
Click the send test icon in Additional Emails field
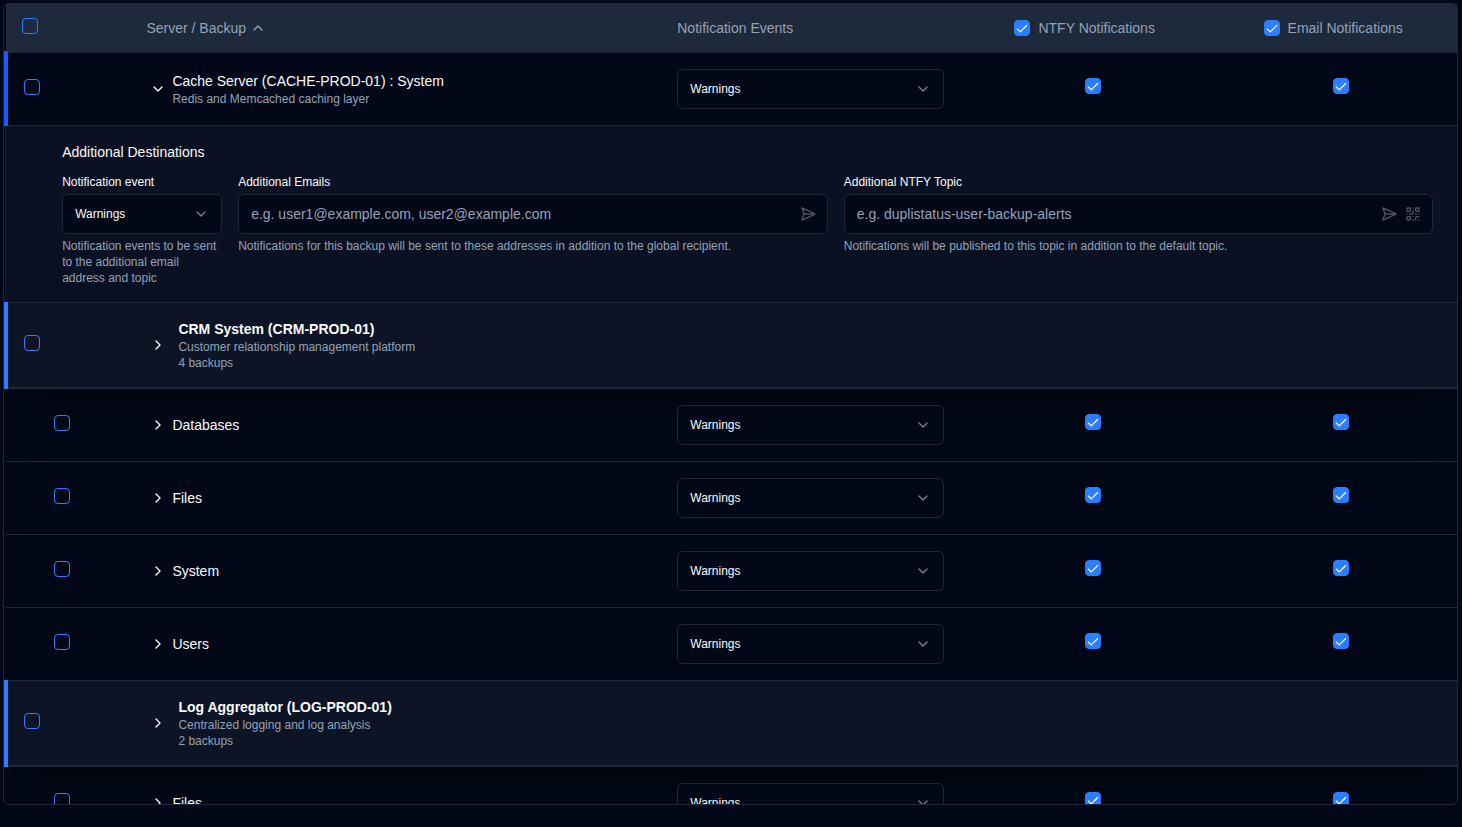(x=809, y=213)
